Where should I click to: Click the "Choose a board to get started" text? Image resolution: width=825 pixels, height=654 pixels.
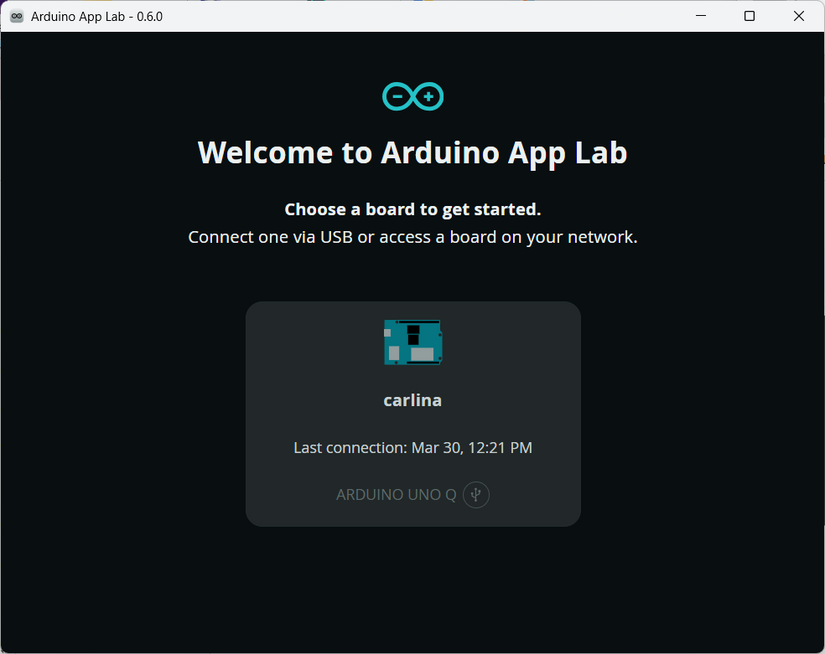pyautogui.click(x=413, y=209)
